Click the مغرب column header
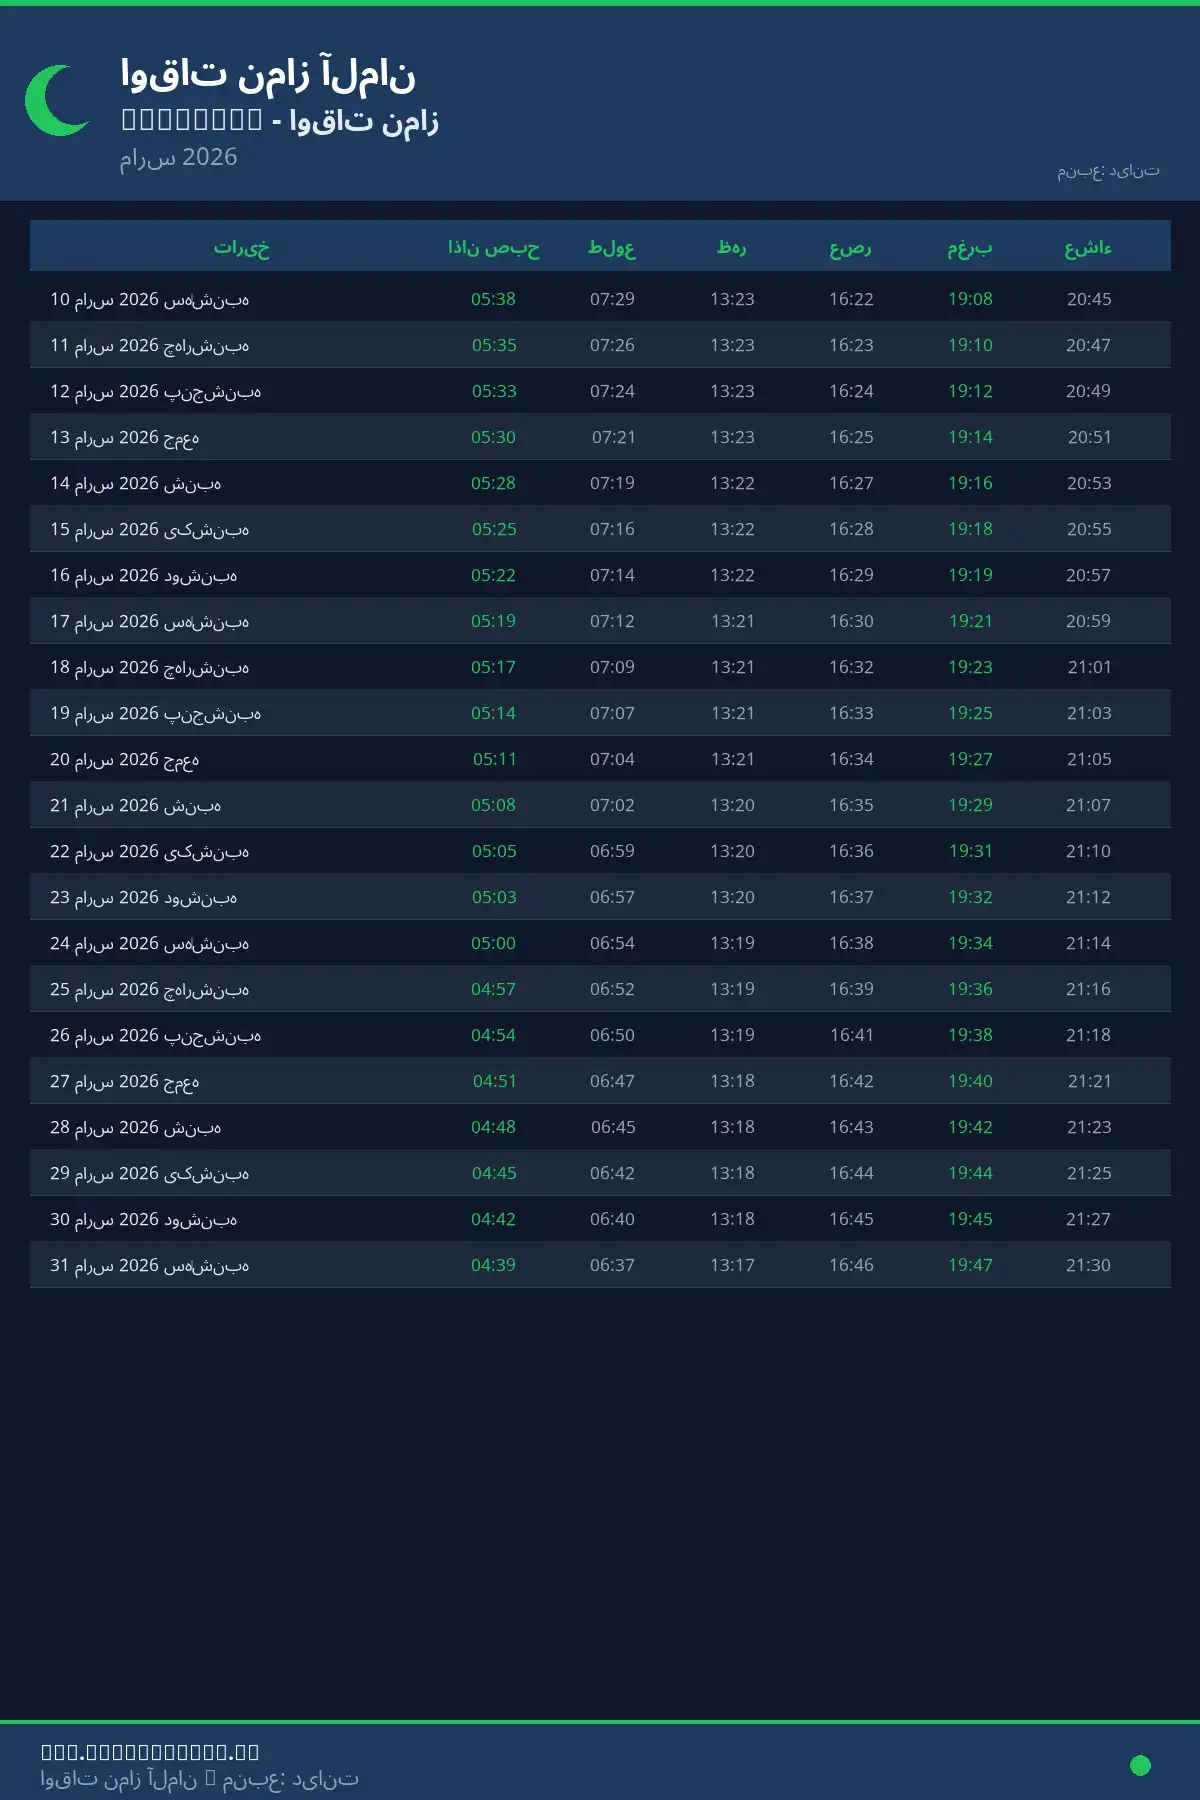Viewport: 1200px width, 1800px height. [970, 247]
